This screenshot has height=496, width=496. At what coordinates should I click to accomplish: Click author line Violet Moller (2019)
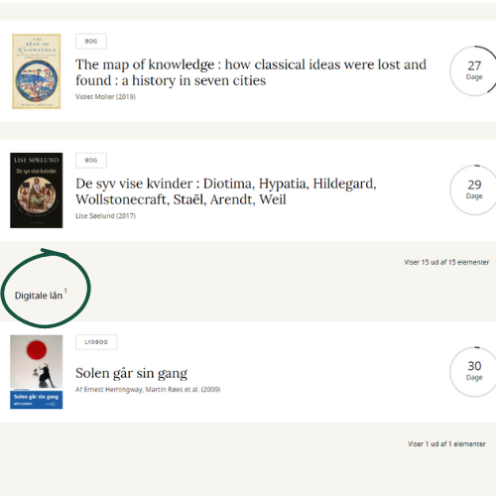point(105,97)
